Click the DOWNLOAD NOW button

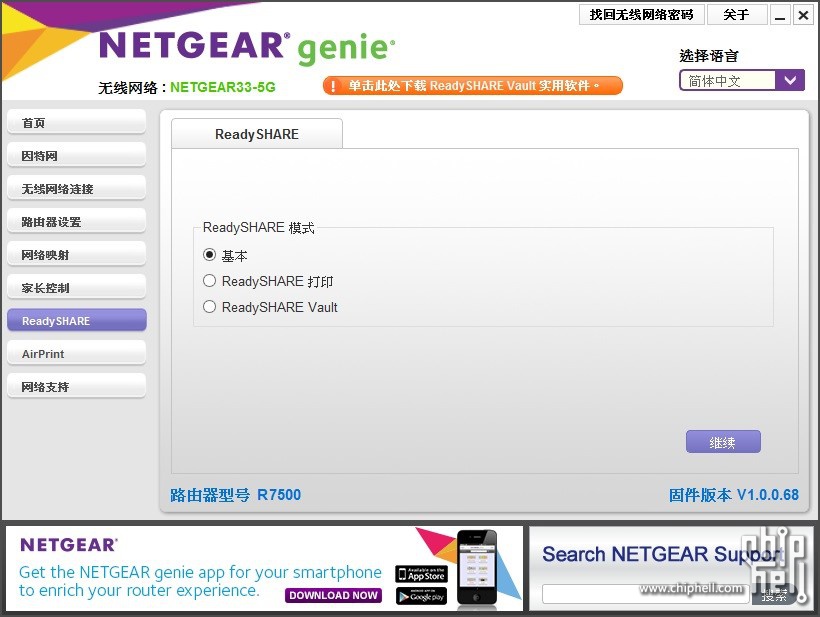(x=333, y=595)
